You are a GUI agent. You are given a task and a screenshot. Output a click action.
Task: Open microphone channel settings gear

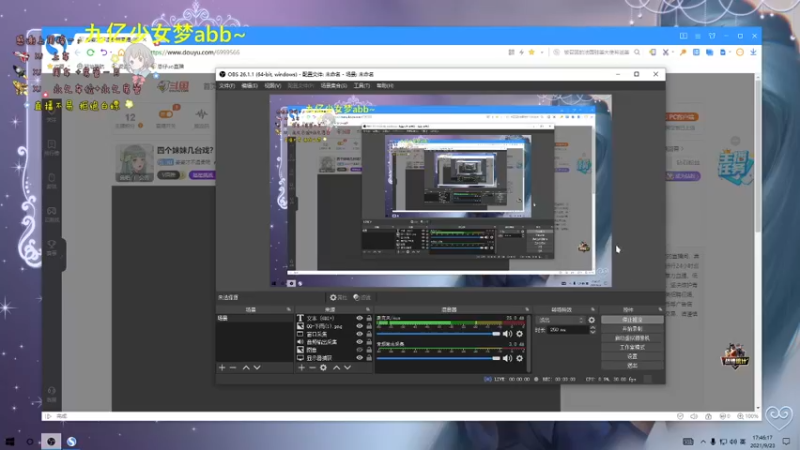click(x=519, y=334)
